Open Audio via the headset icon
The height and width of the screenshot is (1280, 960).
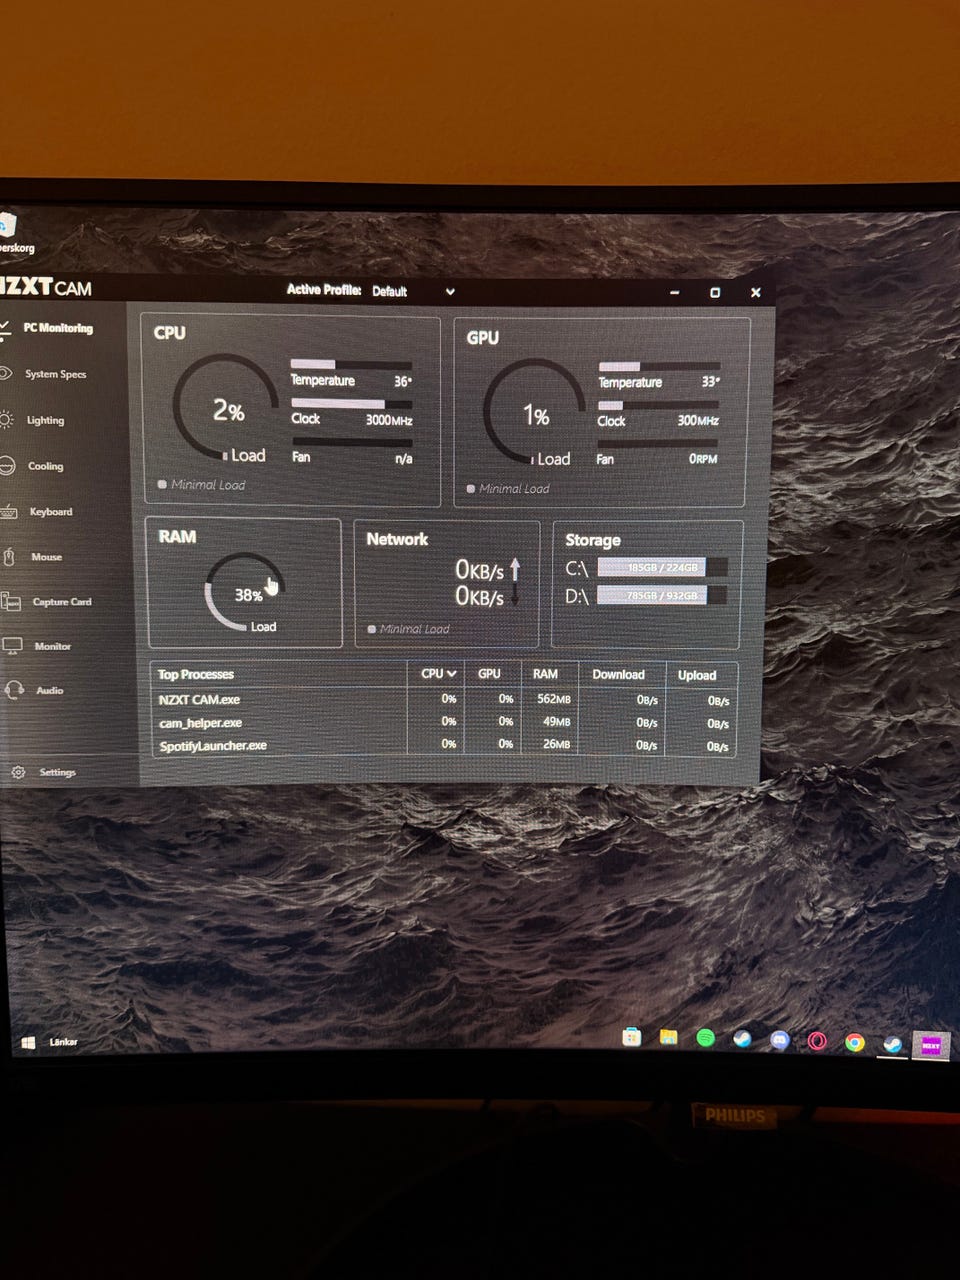[x=14, y=690]
